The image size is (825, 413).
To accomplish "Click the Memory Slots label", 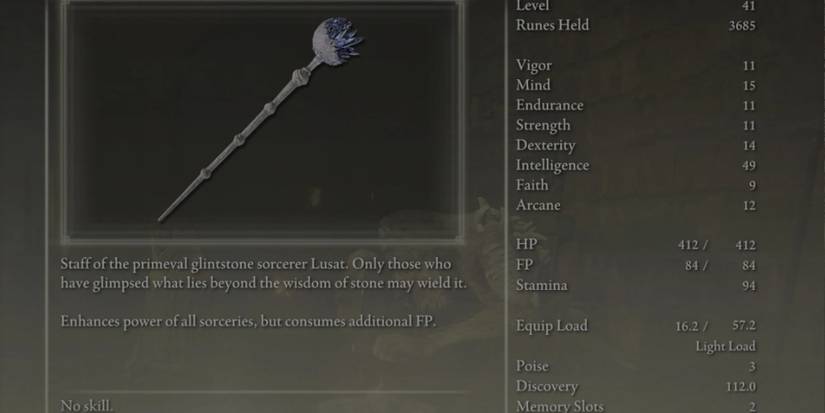I will point(560,406).
